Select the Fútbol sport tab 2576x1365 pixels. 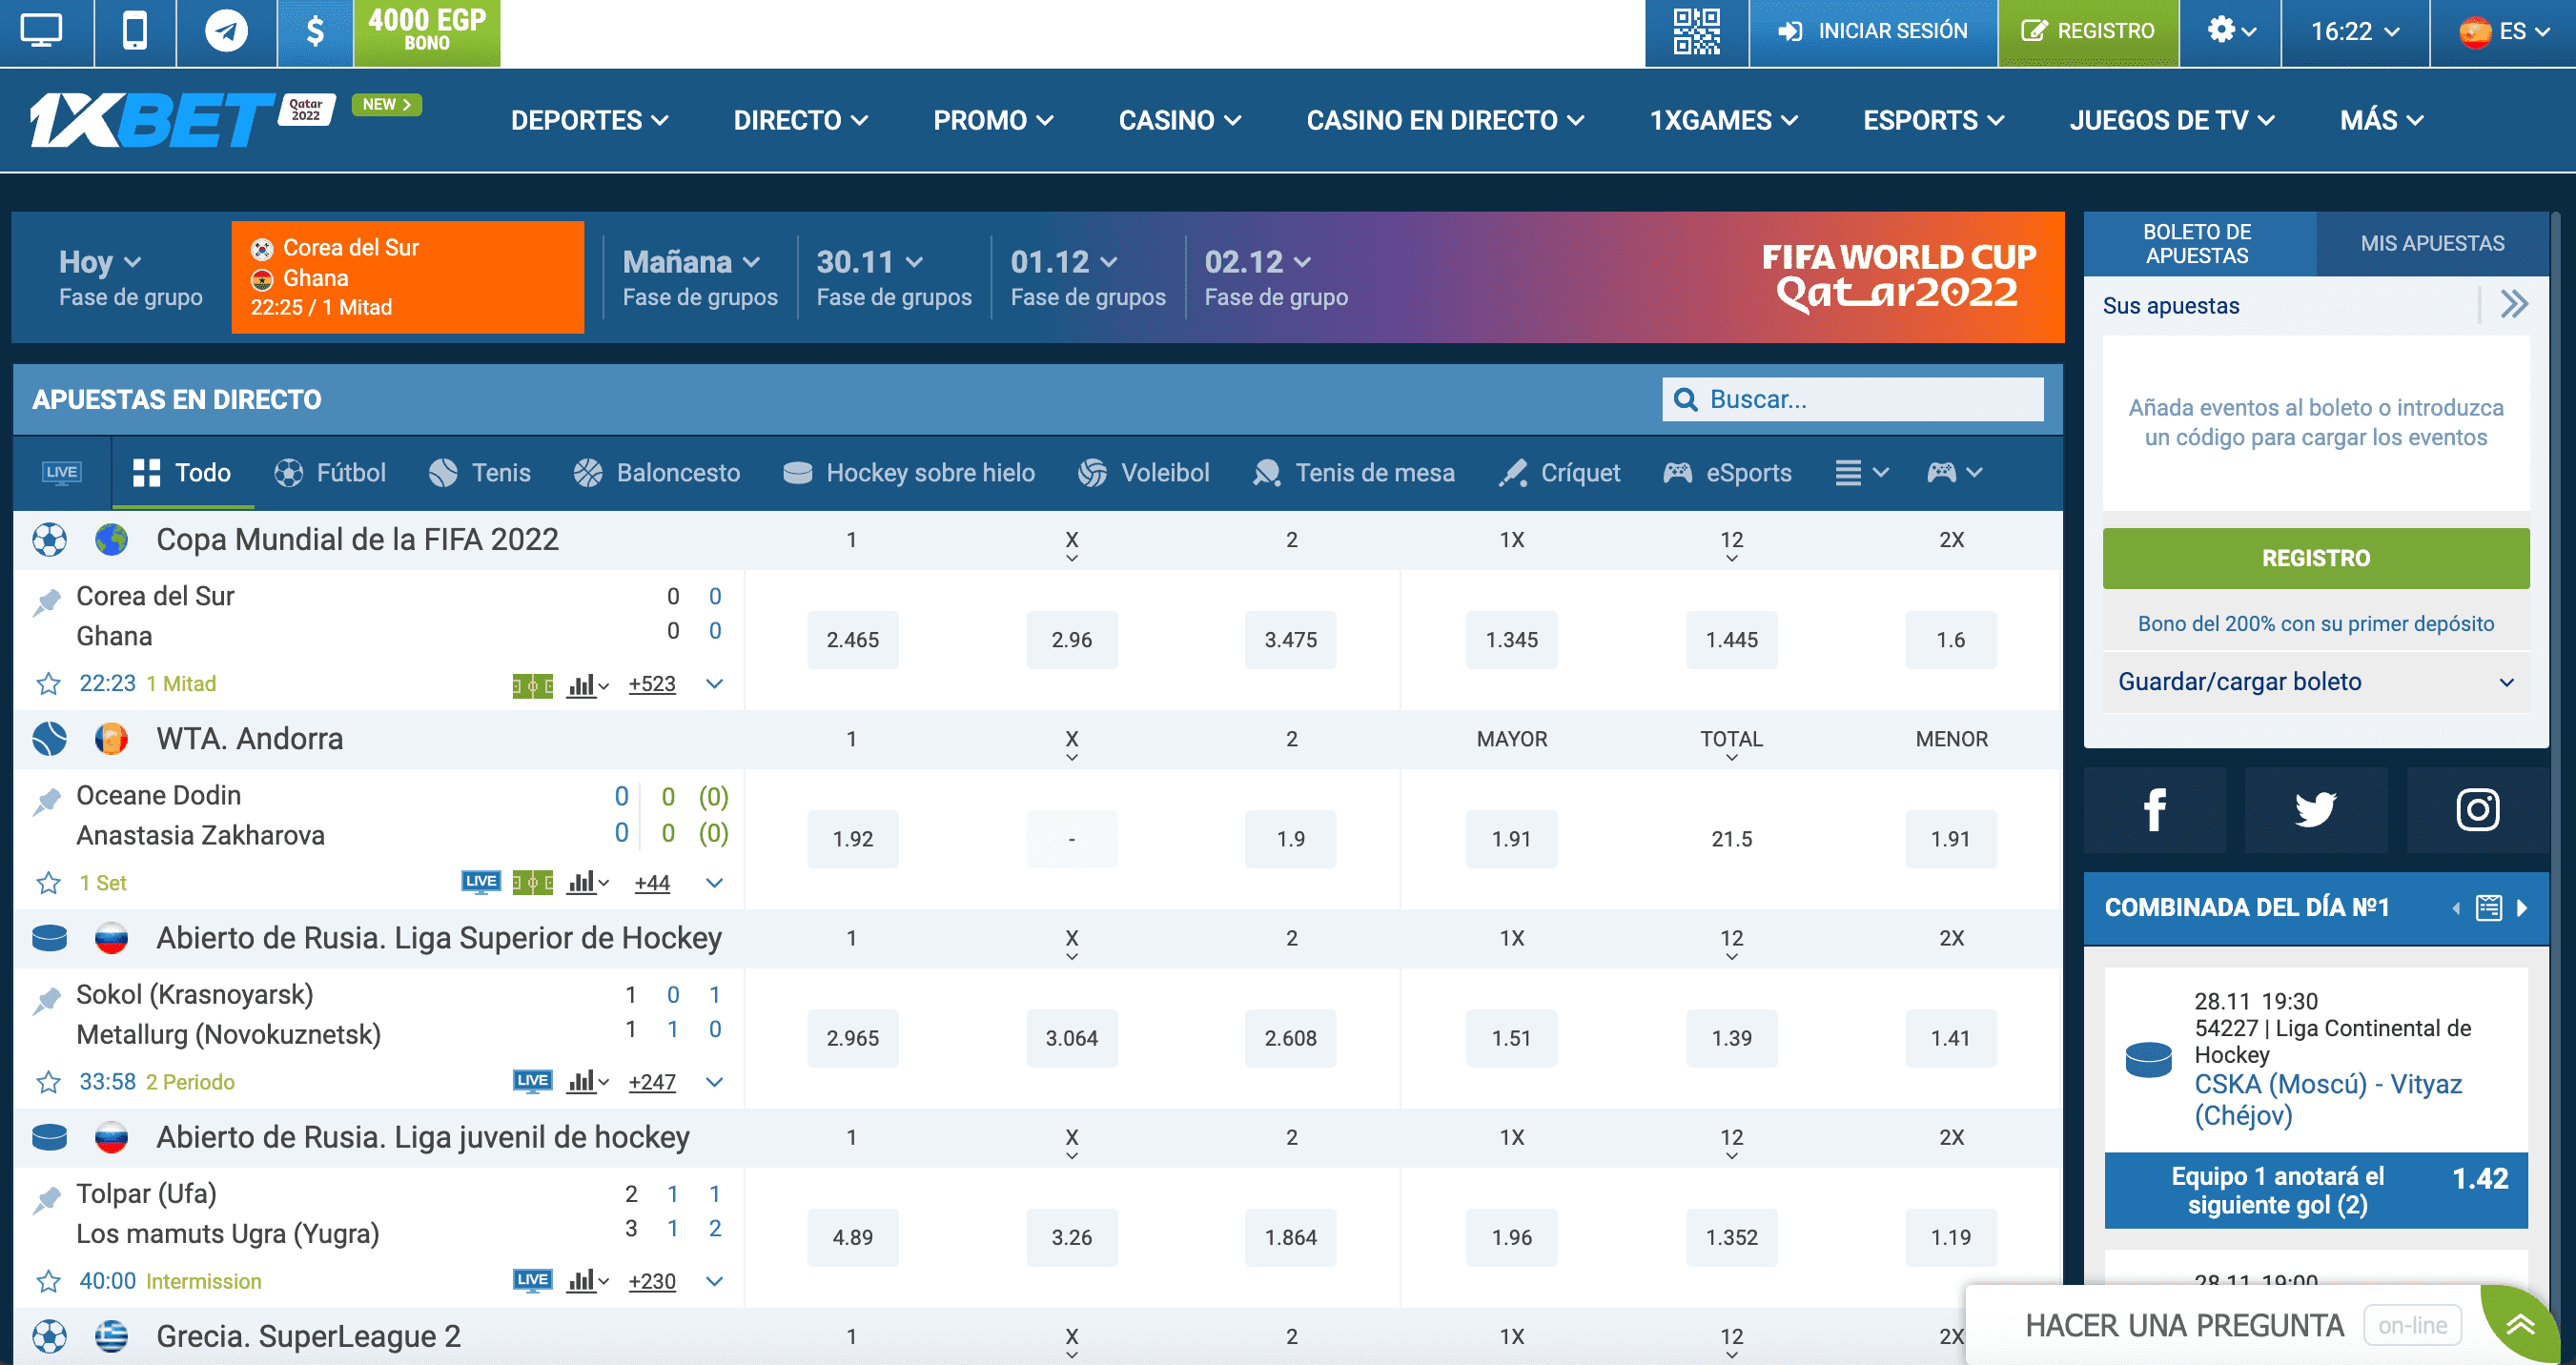(x=330, y=473)
